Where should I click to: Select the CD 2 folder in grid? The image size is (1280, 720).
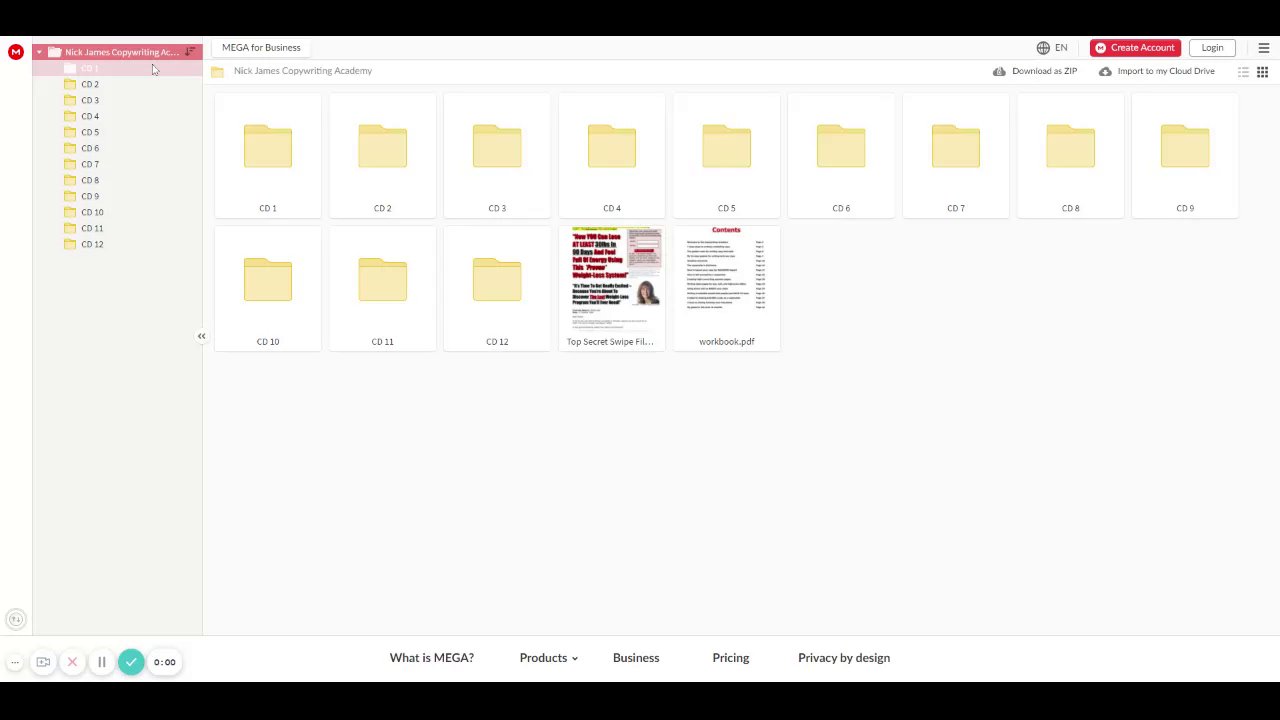tap(382, 155)
